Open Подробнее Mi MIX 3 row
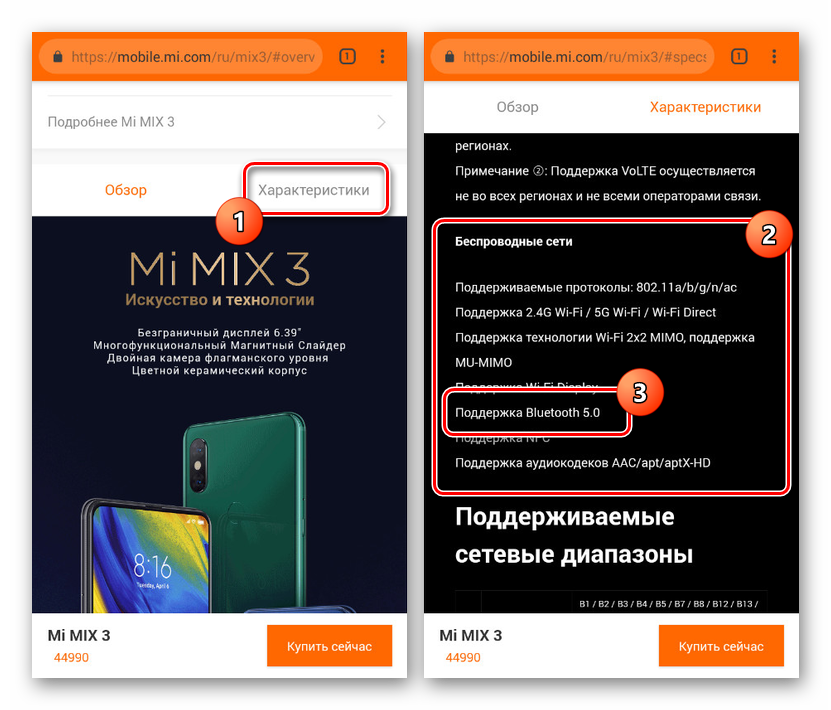The image size is (831, 710). pos(219,122)
